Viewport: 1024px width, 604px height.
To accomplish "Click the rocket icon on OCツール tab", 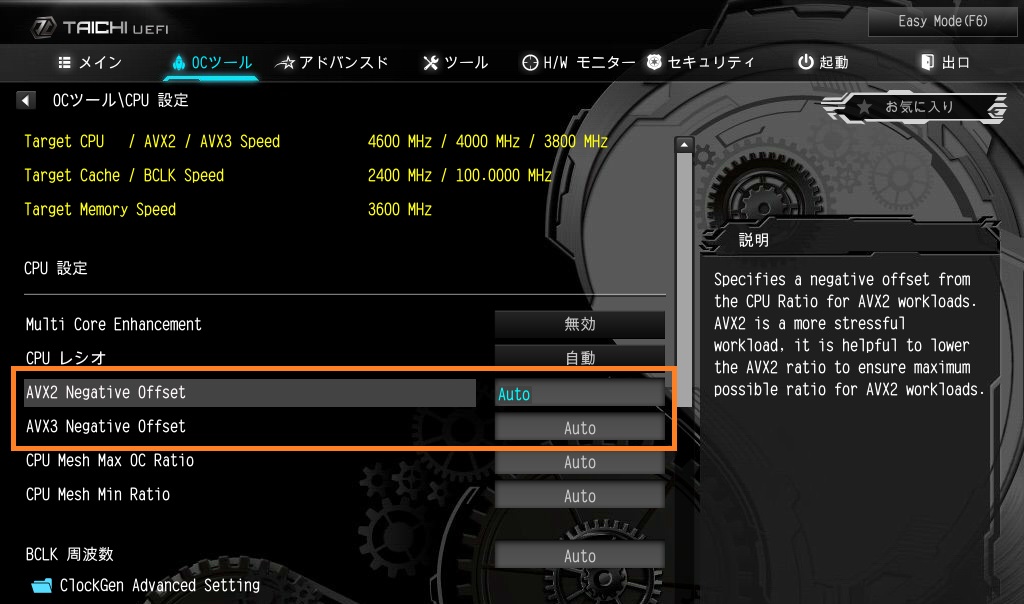I will (179, 62).
